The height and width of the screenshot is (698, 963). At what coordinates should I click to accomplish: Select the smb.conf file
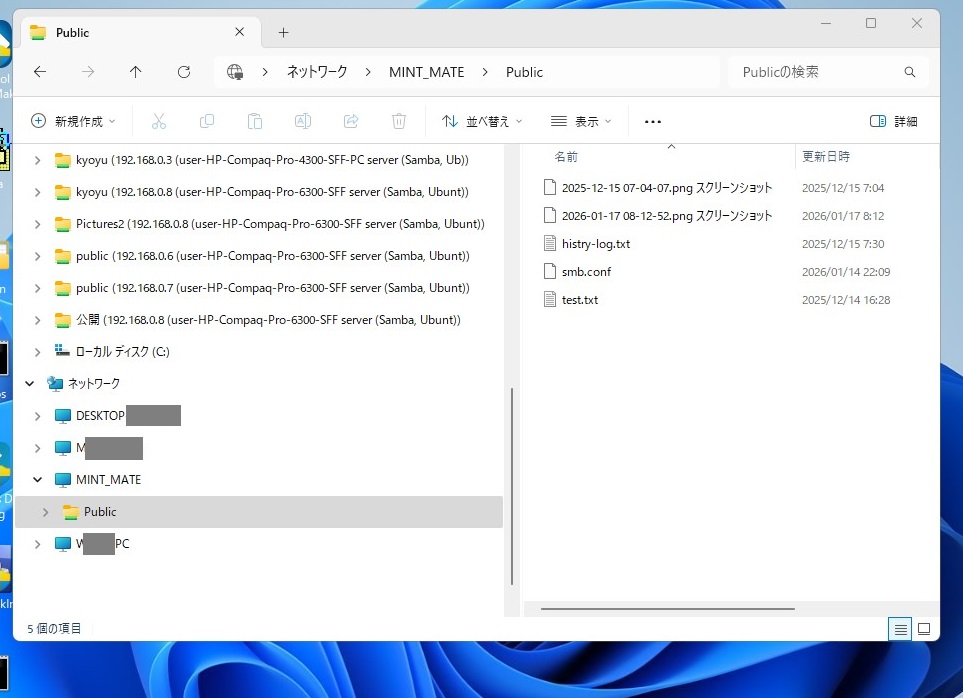click(586, 272)
